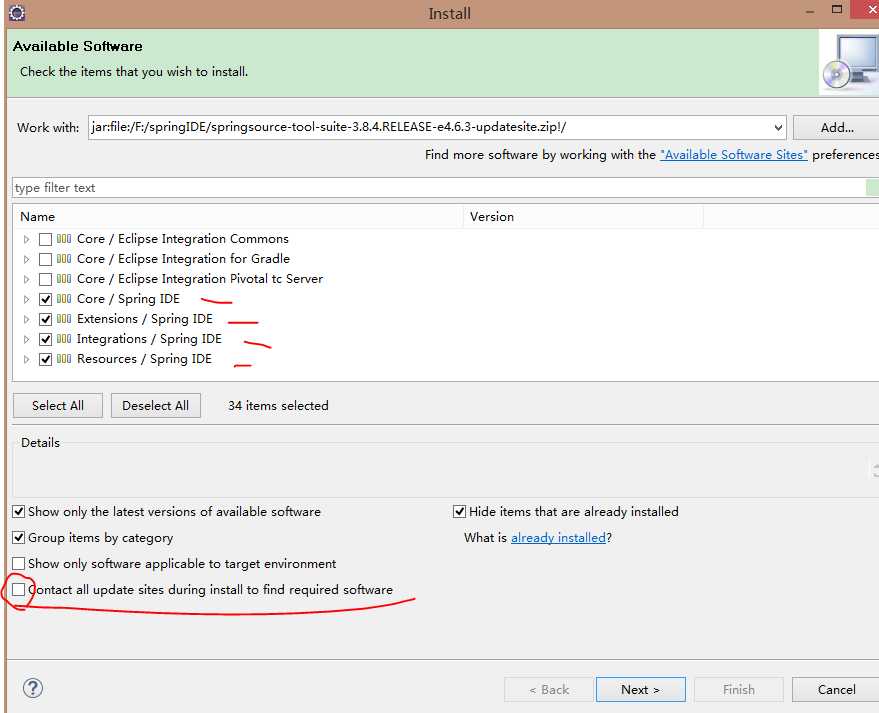Select Resources / Spring IDE row label
Screen dimensions: 879x713
(x=144, y=359)
